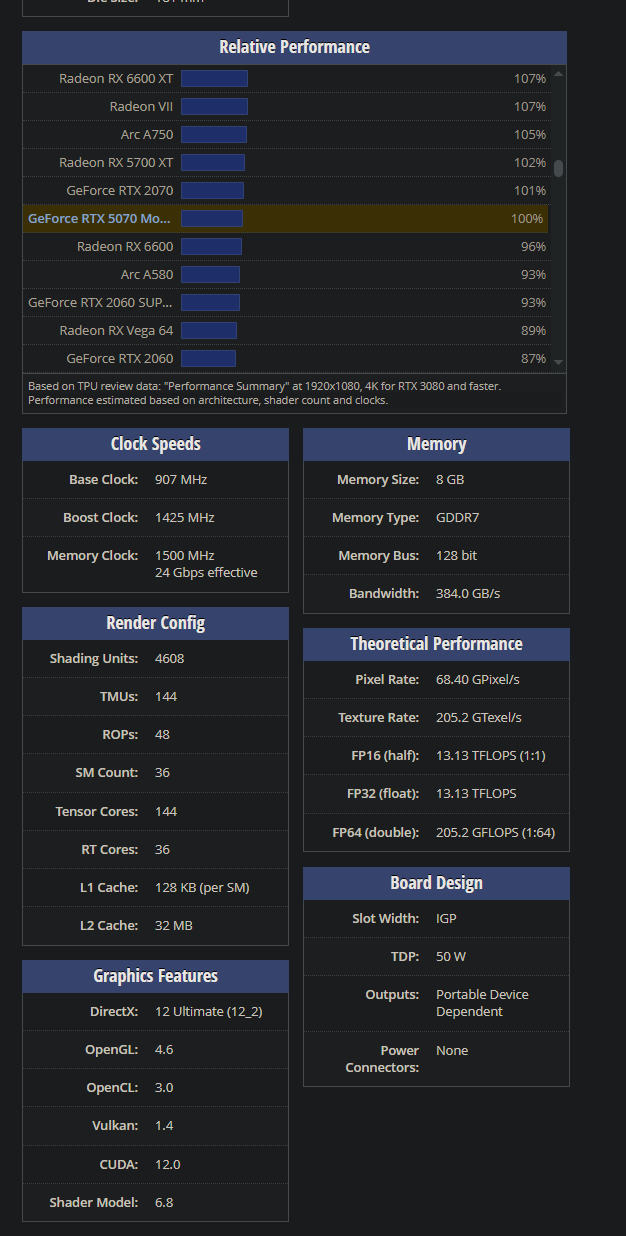Click the Arc A580 link
626x1236 pixels.
pos(147,274)
